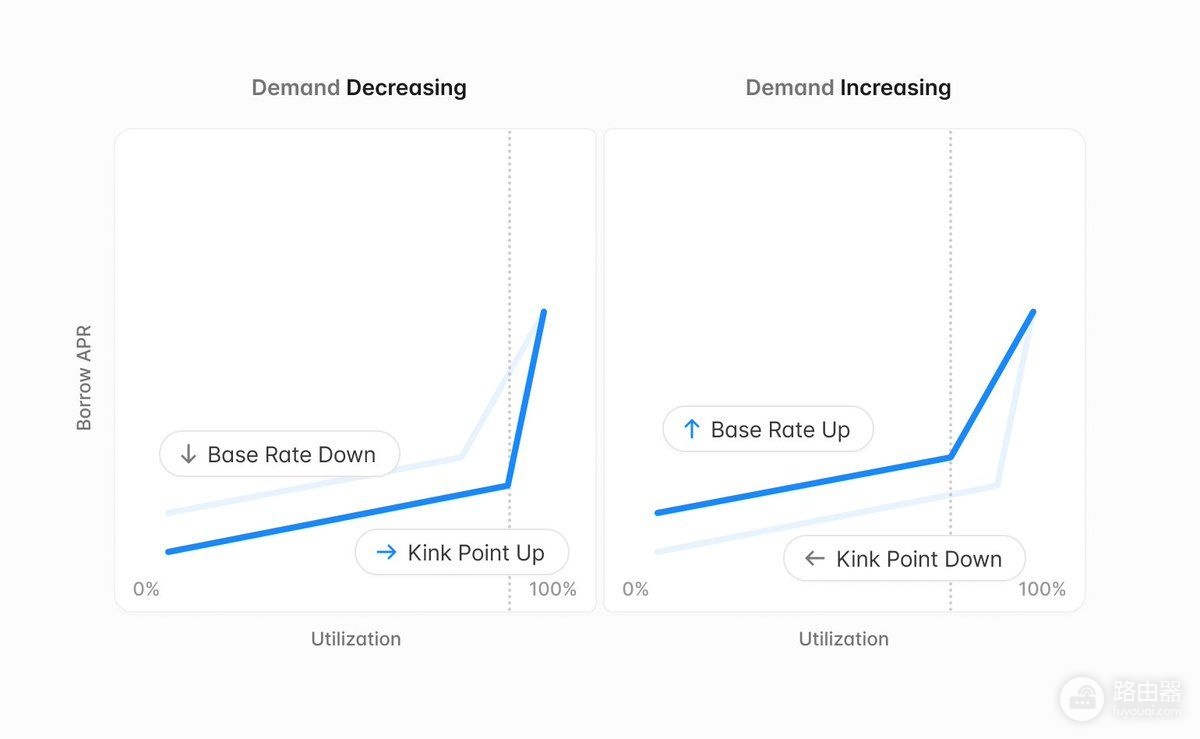Select the Base Rate Up pill label
This screenshot has width=1200, height=739.
[x=768, y=430]
